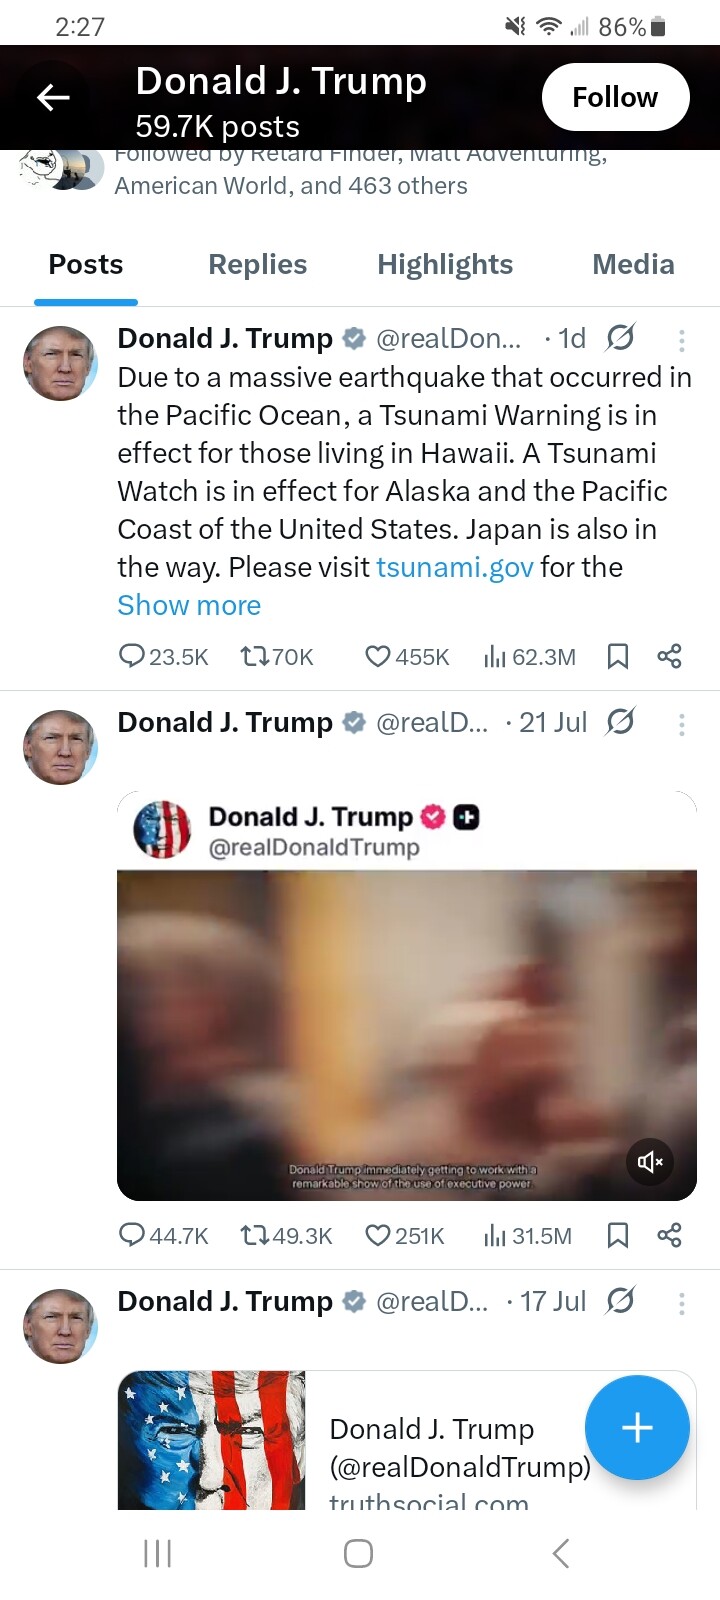
Task: Tap the back arrow in header
Action: [53, 97]
